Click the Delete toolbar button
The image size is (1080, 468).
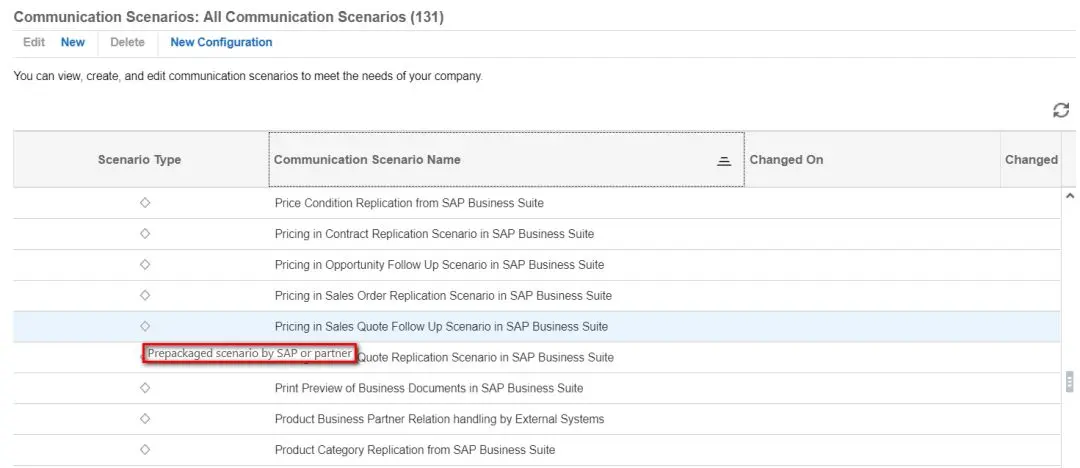[x=127, y=42]
